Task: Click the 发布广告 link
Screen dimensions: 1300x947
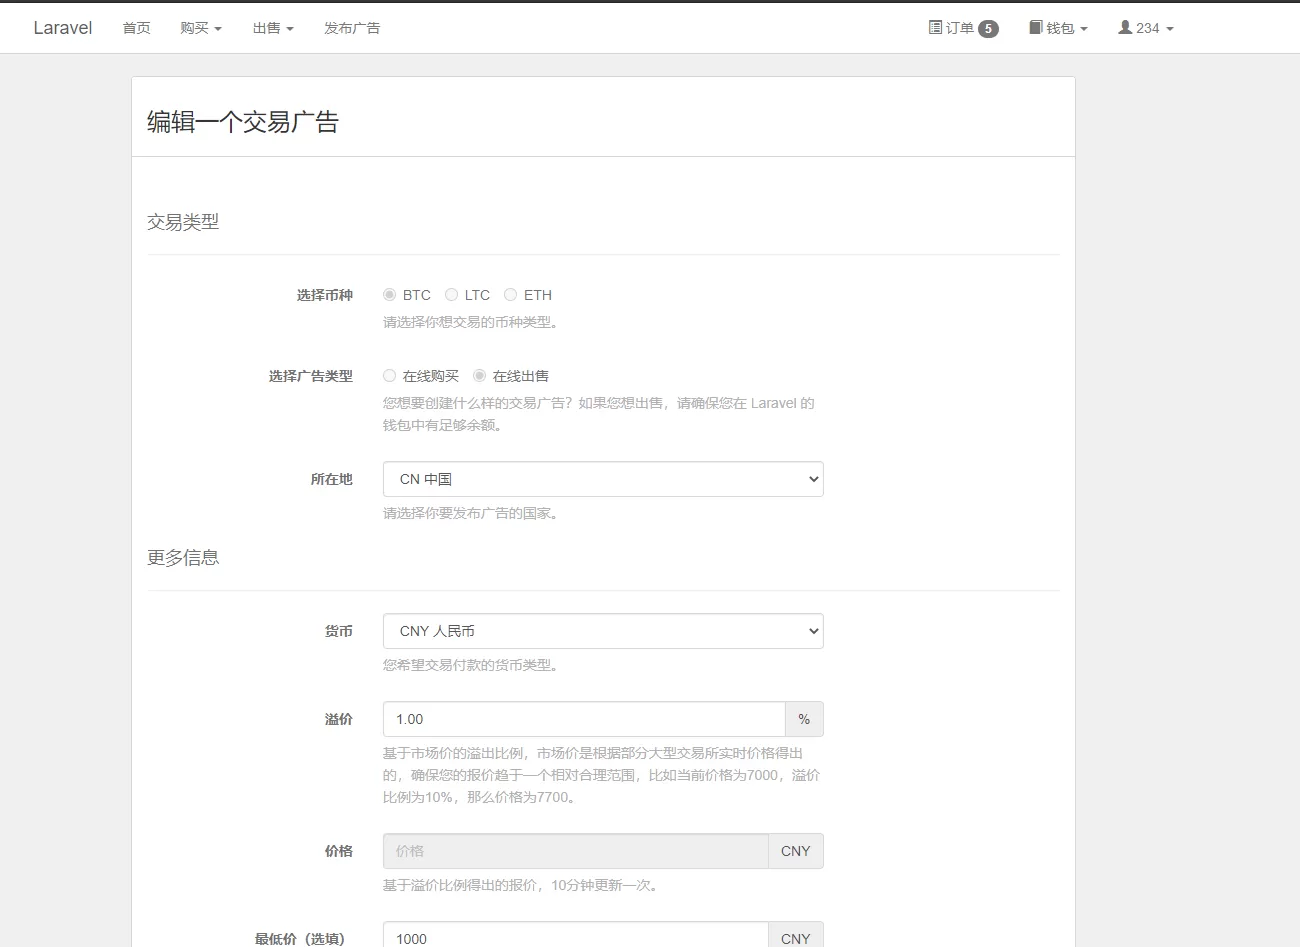Action: click(352, 28)
